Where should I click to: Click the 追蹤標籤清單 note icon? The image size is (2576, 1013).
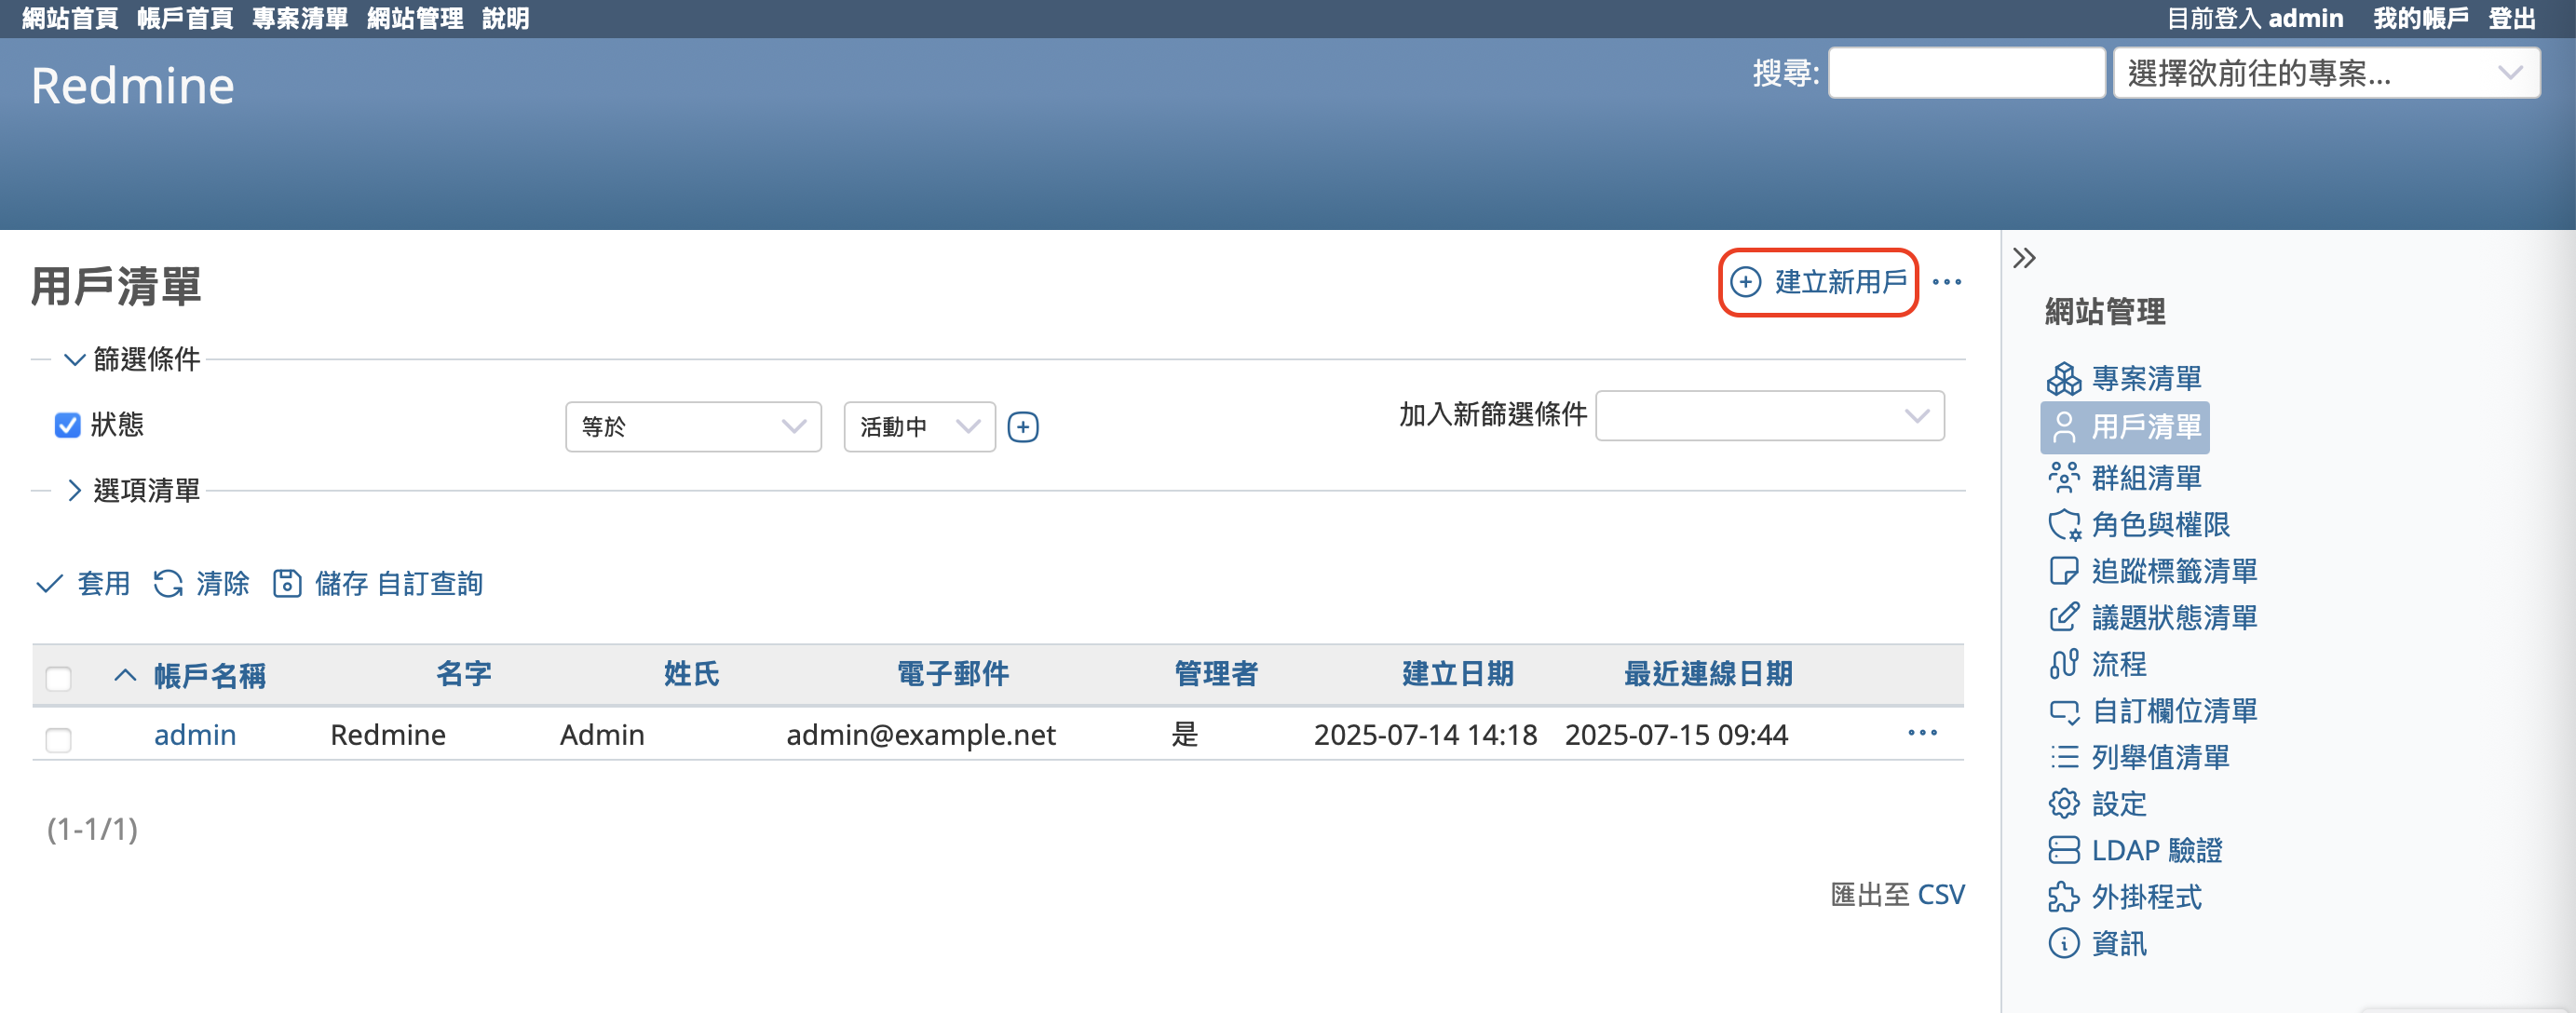click(2063, 571)
